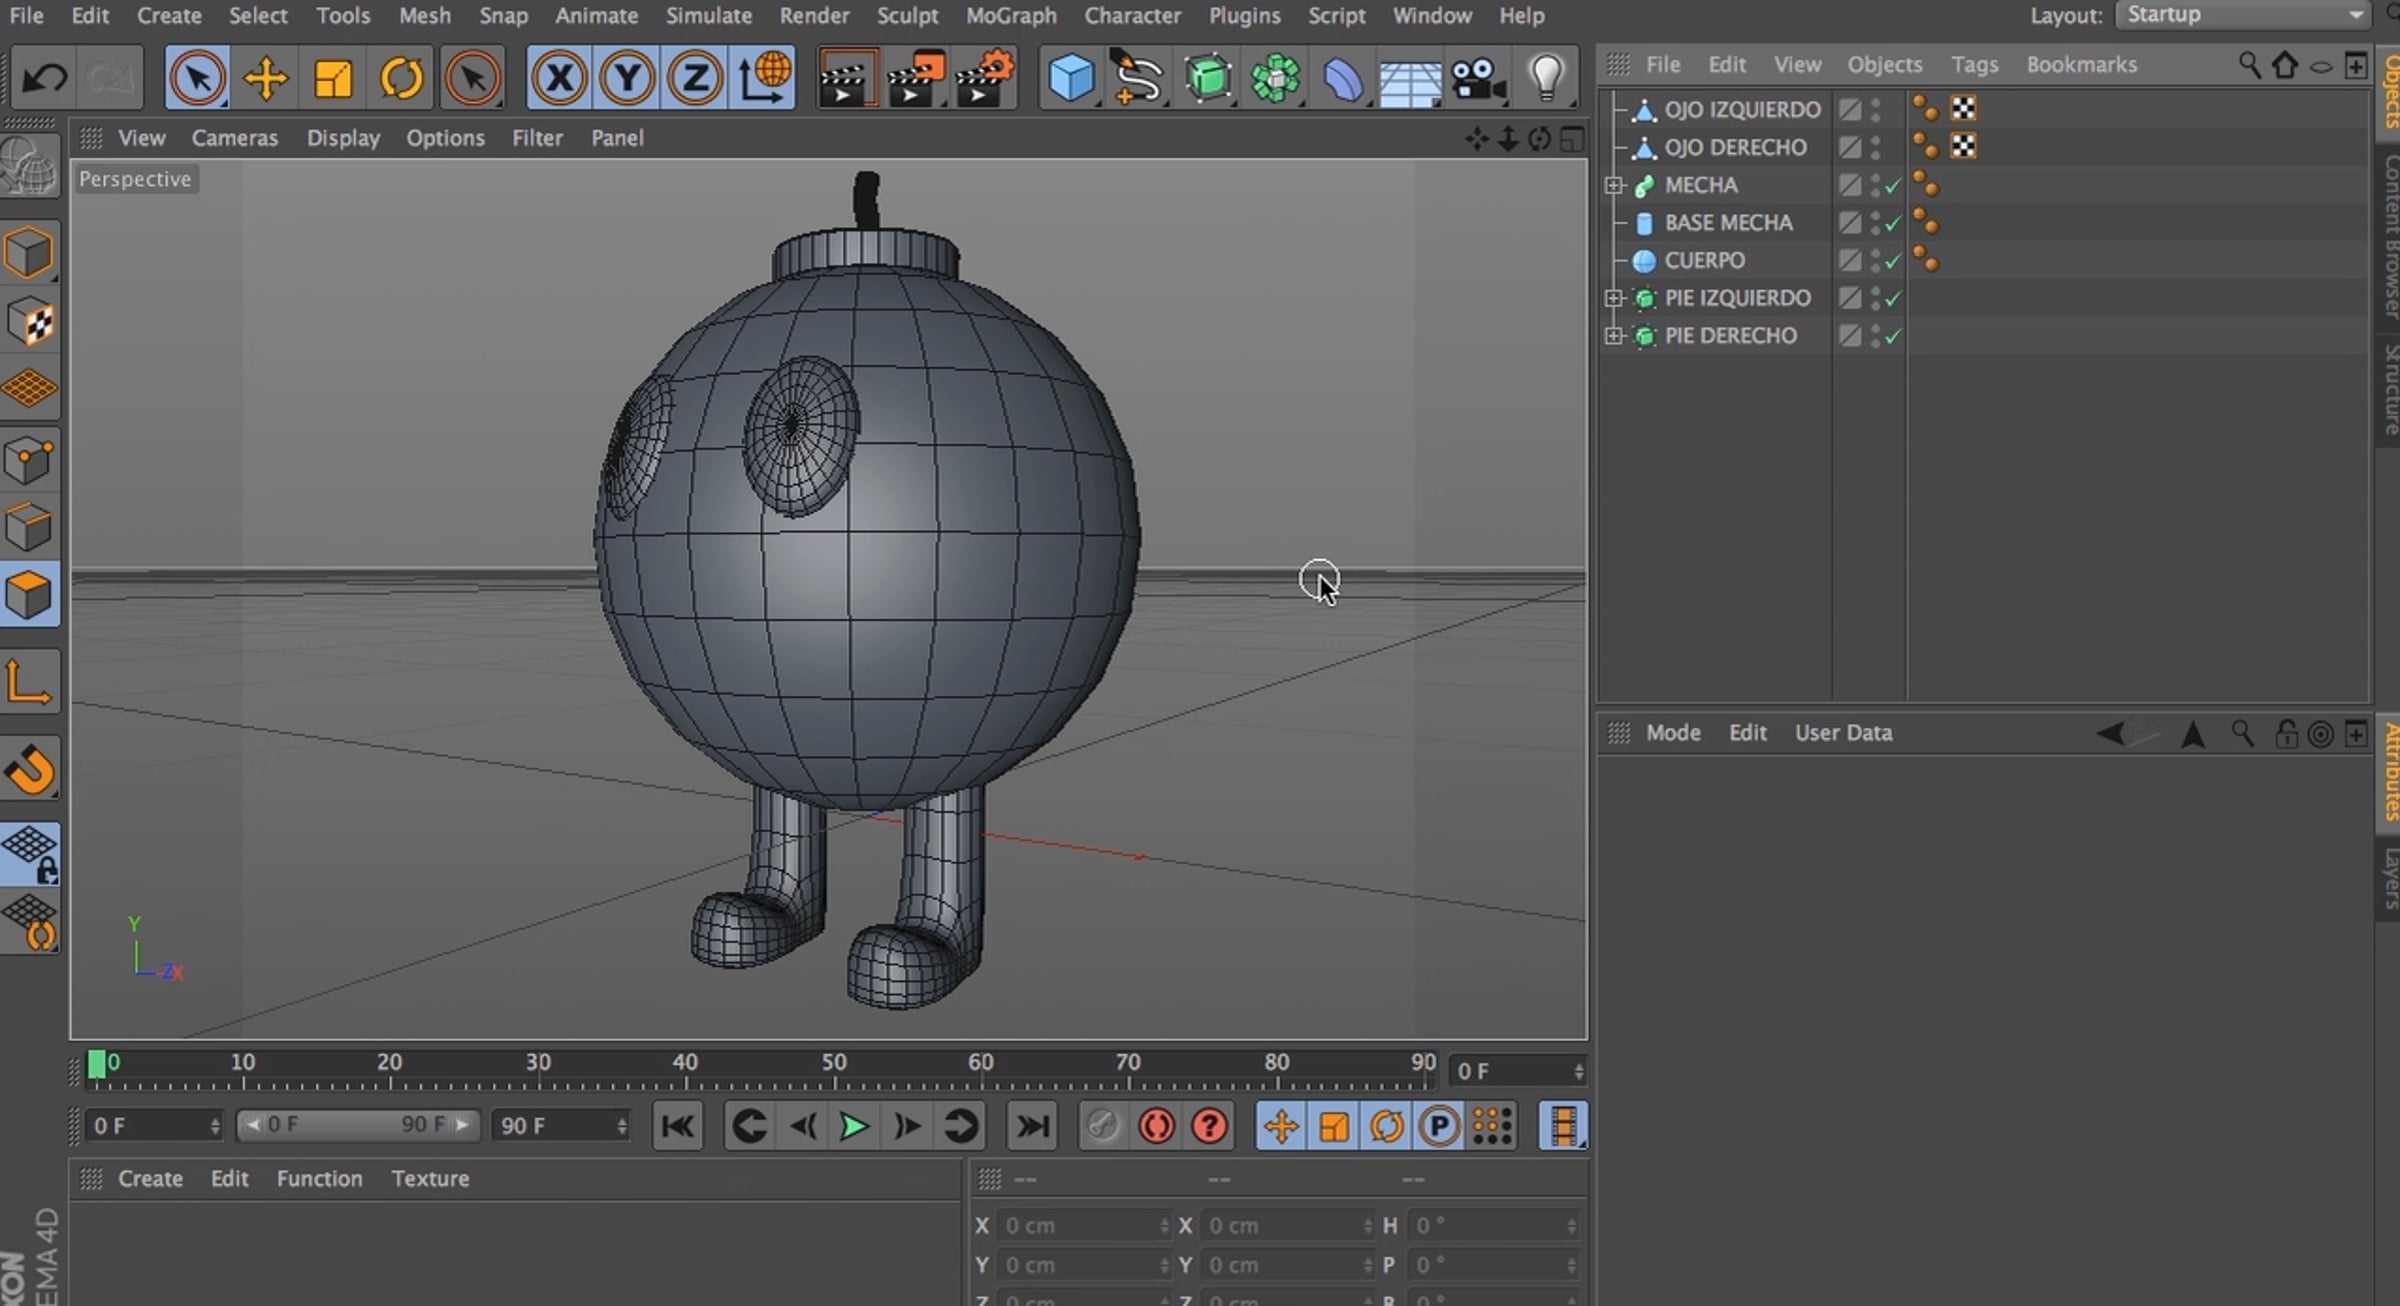
Task: Select the Rotate tool
Action: [401, 78]
